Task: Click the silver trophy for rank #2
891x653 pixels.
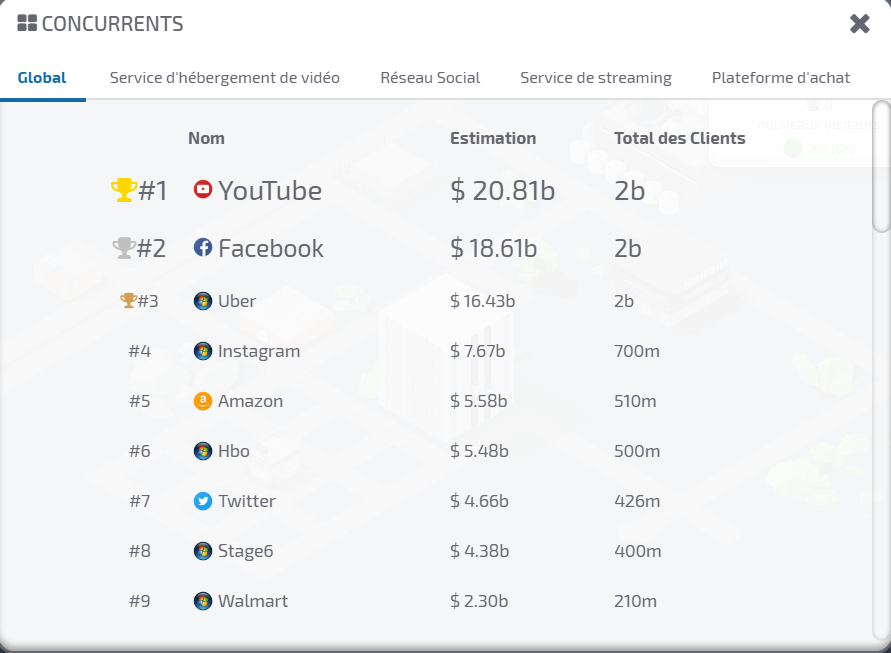Action: point(123,248)
